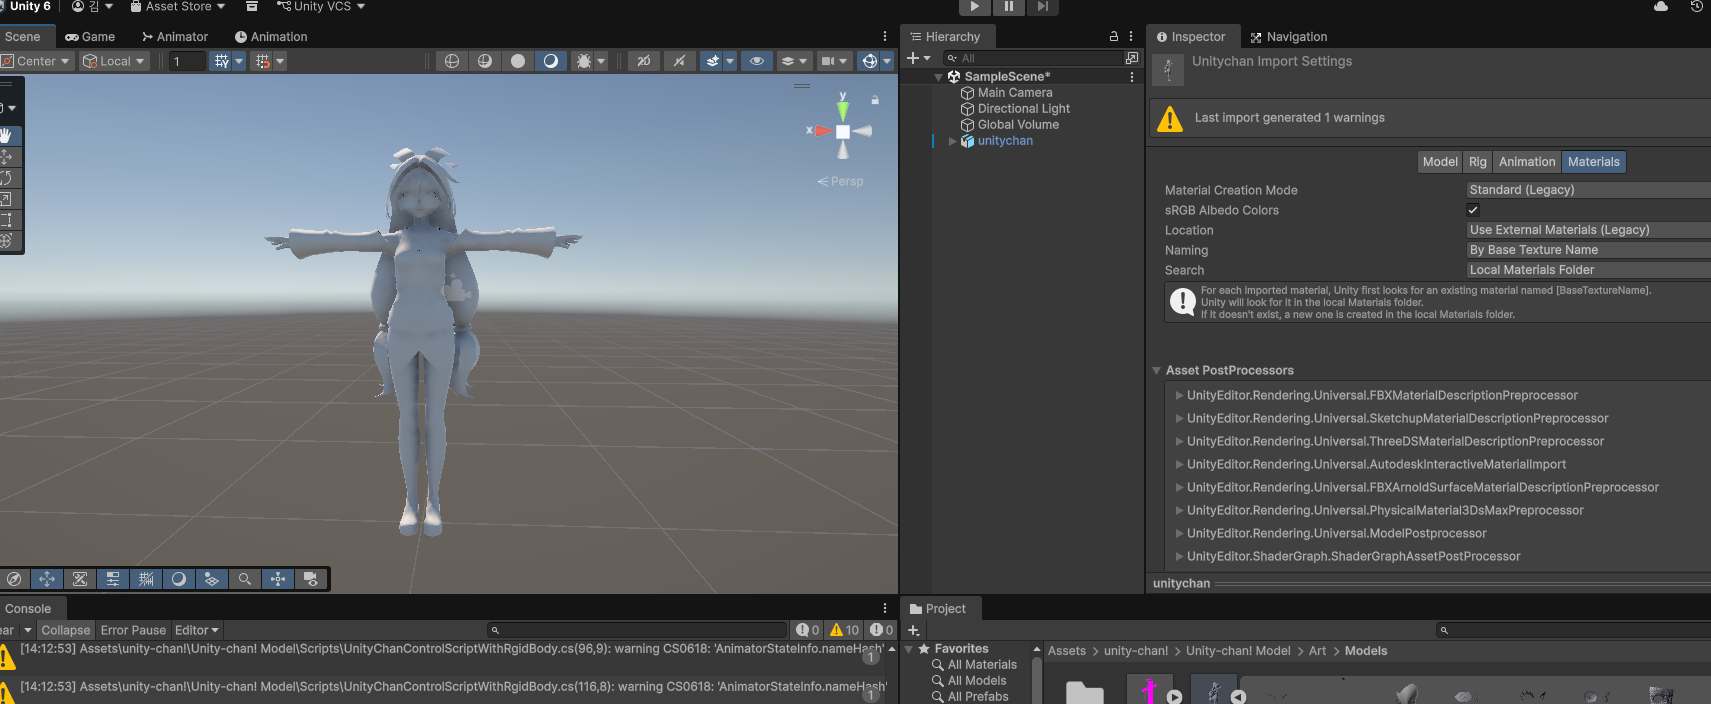Toggle scene effects (skybox, fog) button

(712, 61)
